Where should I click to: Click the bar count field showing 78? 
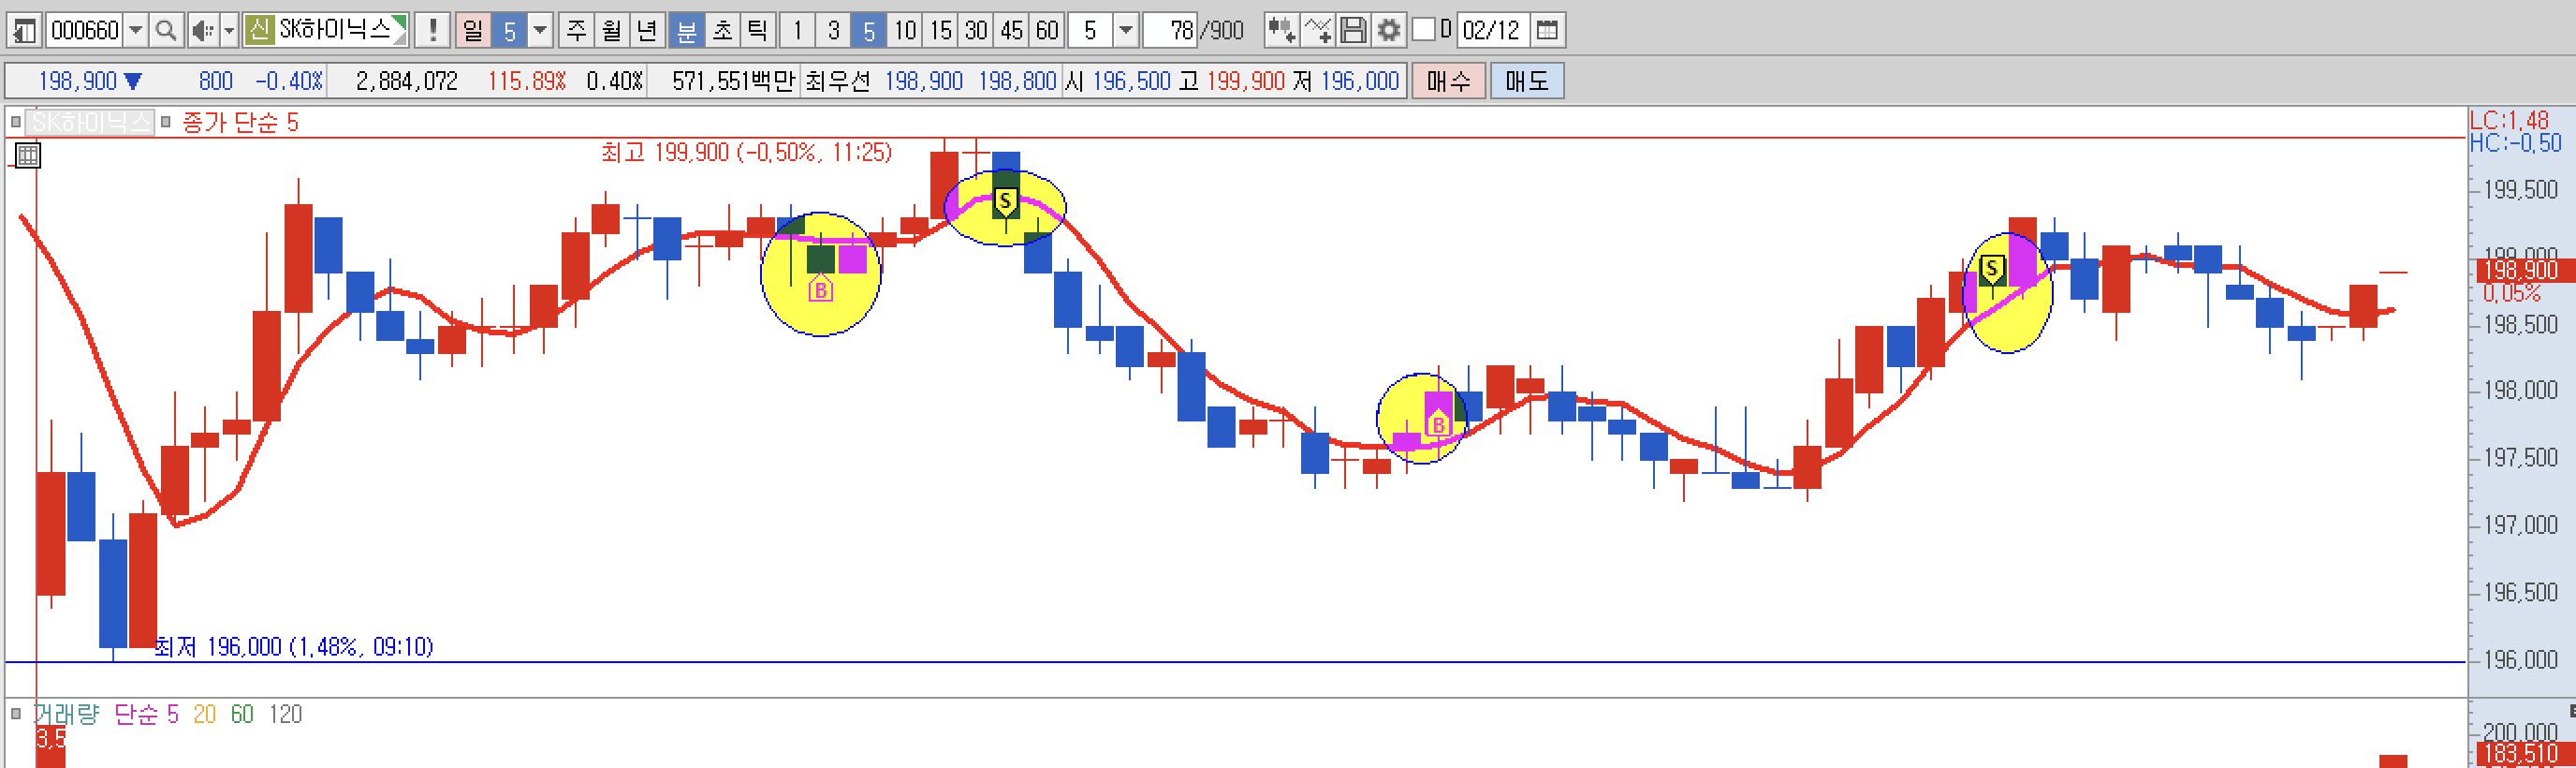[x=1171, y=30]
